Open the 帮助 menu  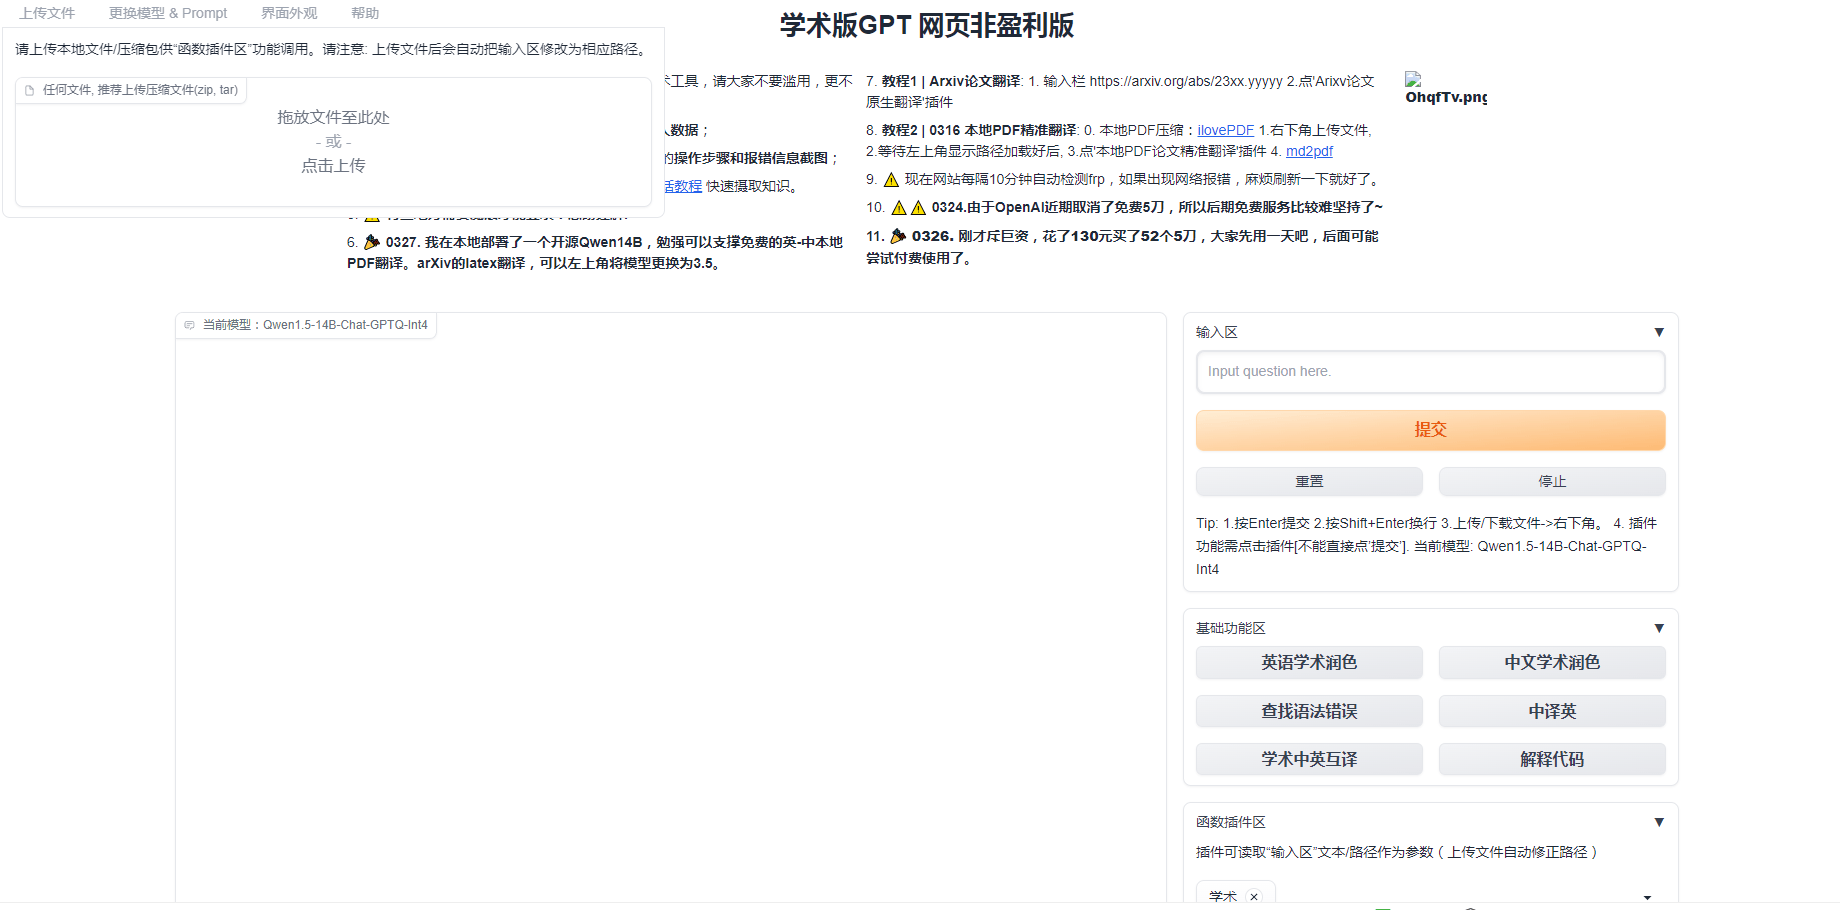coord(365,13)
